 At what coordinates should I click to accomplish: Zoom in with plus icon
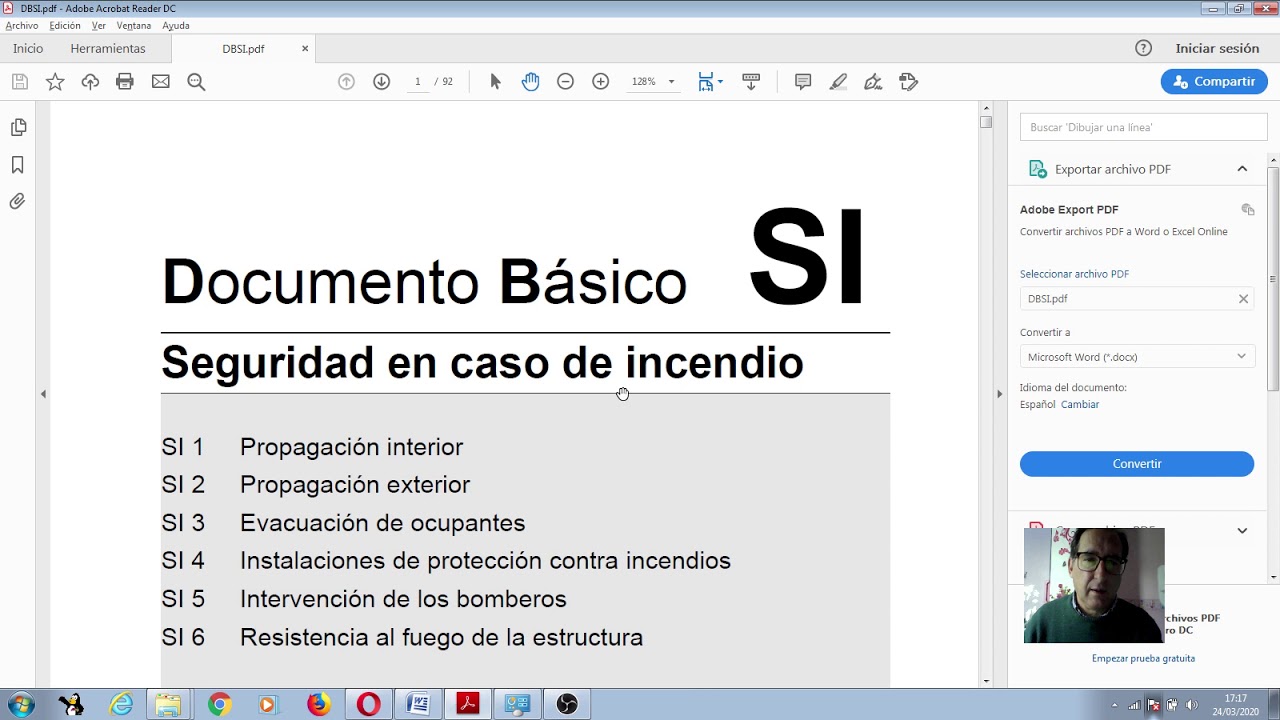600,82
